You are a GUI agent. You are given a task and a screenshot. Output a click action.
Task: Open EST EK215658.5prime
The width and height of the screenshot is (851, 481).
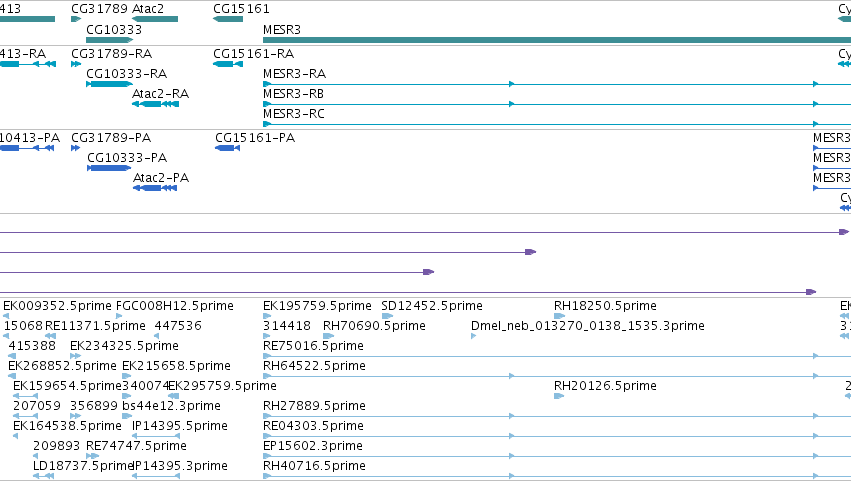click(176, 366)
